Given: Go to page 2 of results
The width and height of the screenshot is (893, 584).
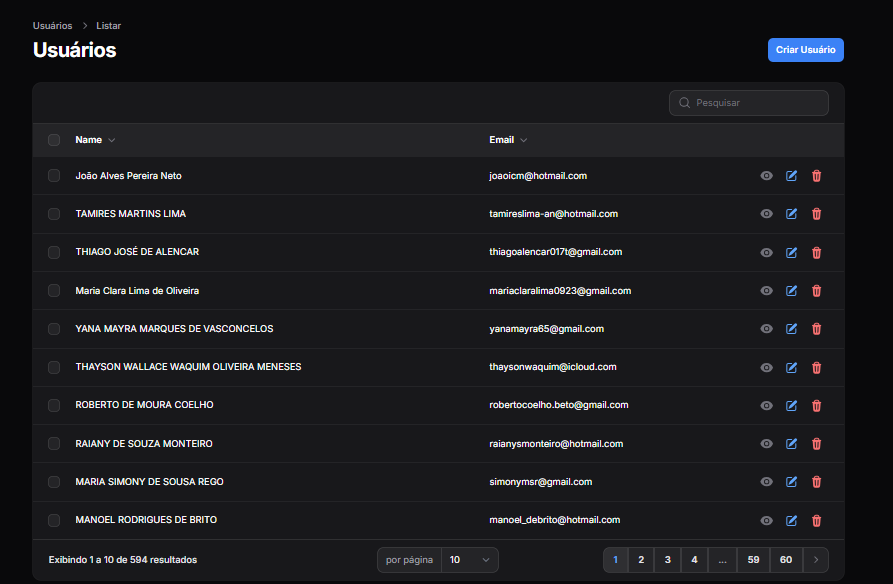Looking at the screenshot, I should pos(641,560).
